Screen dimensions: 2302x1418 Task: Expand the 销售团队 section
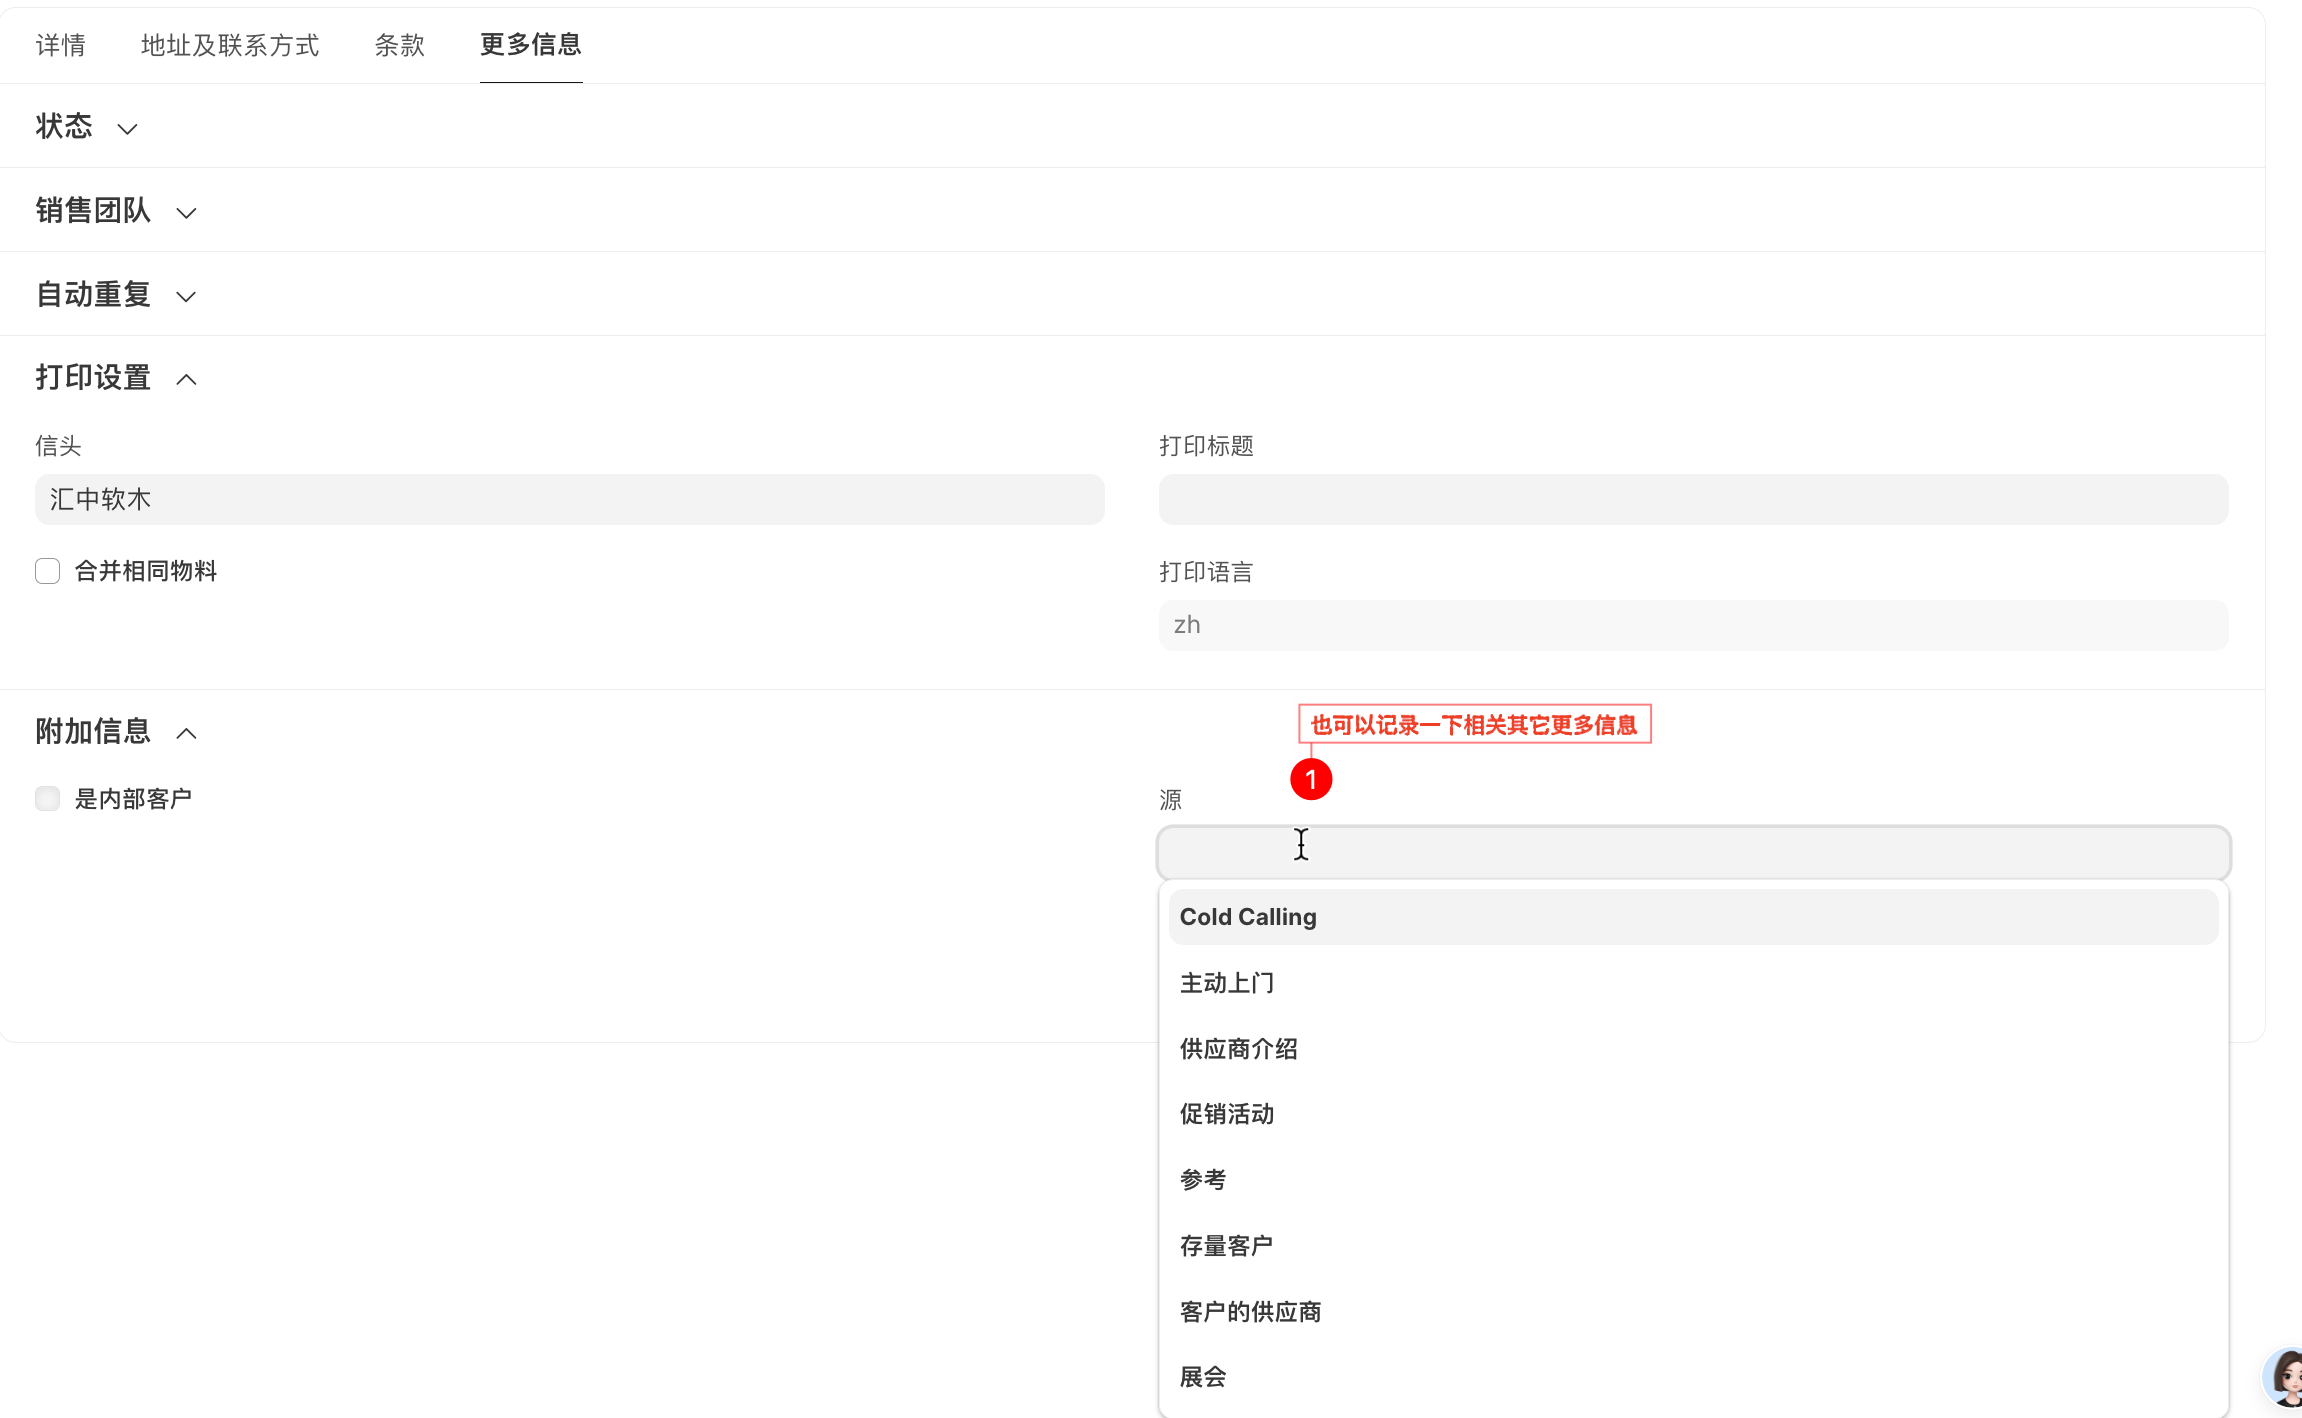pos(186,213)
